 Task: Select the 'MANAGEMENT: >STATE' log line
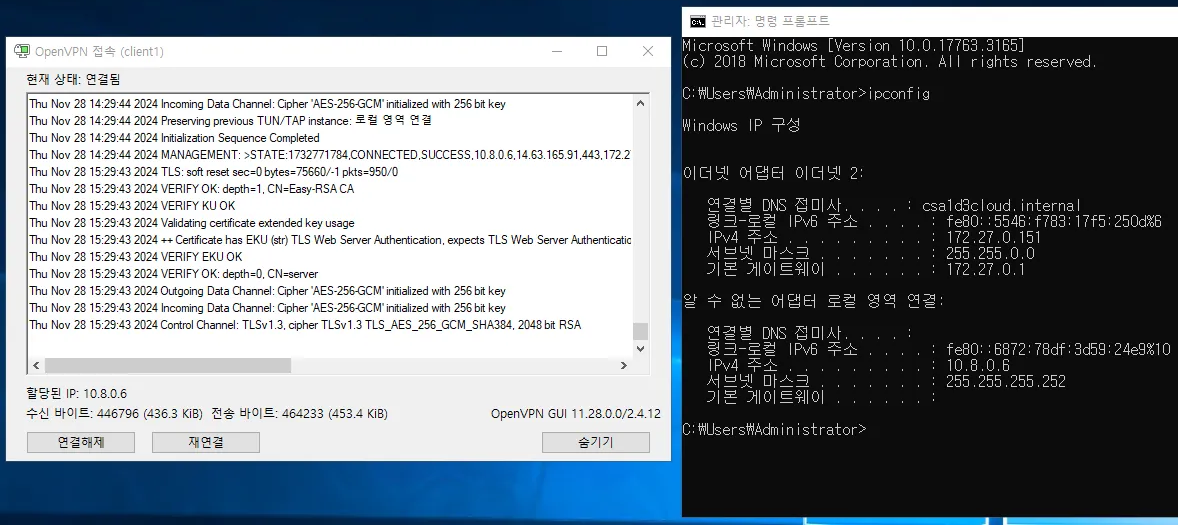(329, 155)
